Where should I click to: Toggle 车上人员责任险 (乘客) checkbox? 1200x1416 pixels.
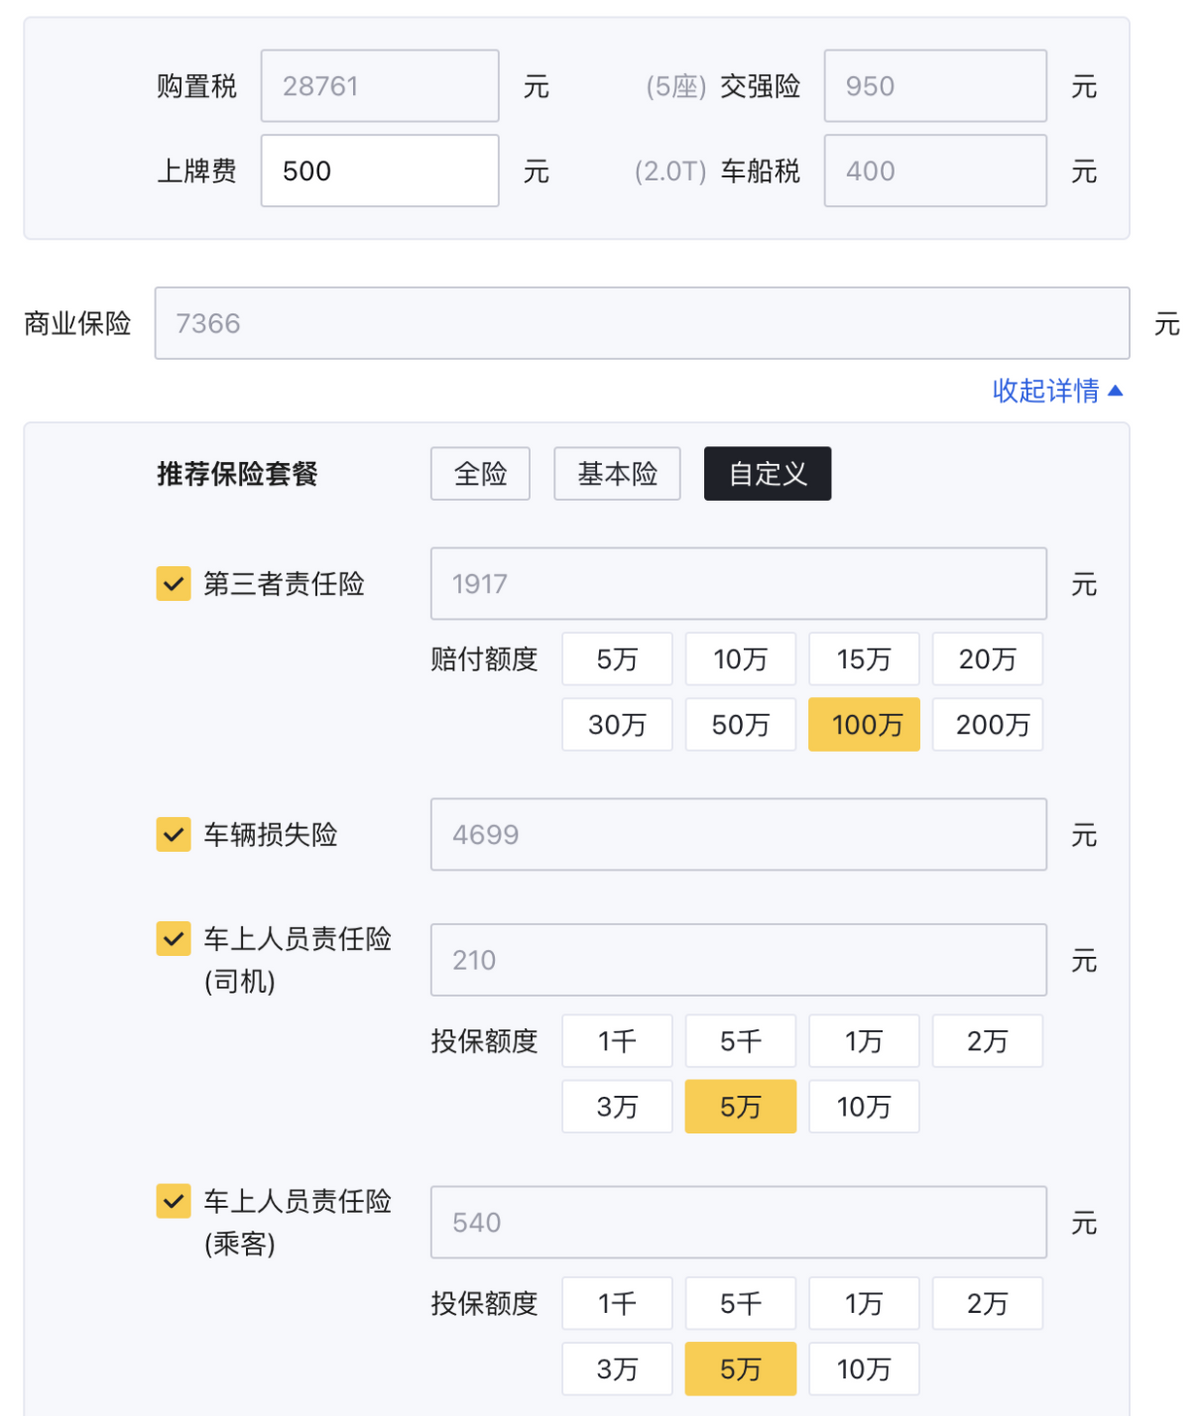(x=173, y=1201)
